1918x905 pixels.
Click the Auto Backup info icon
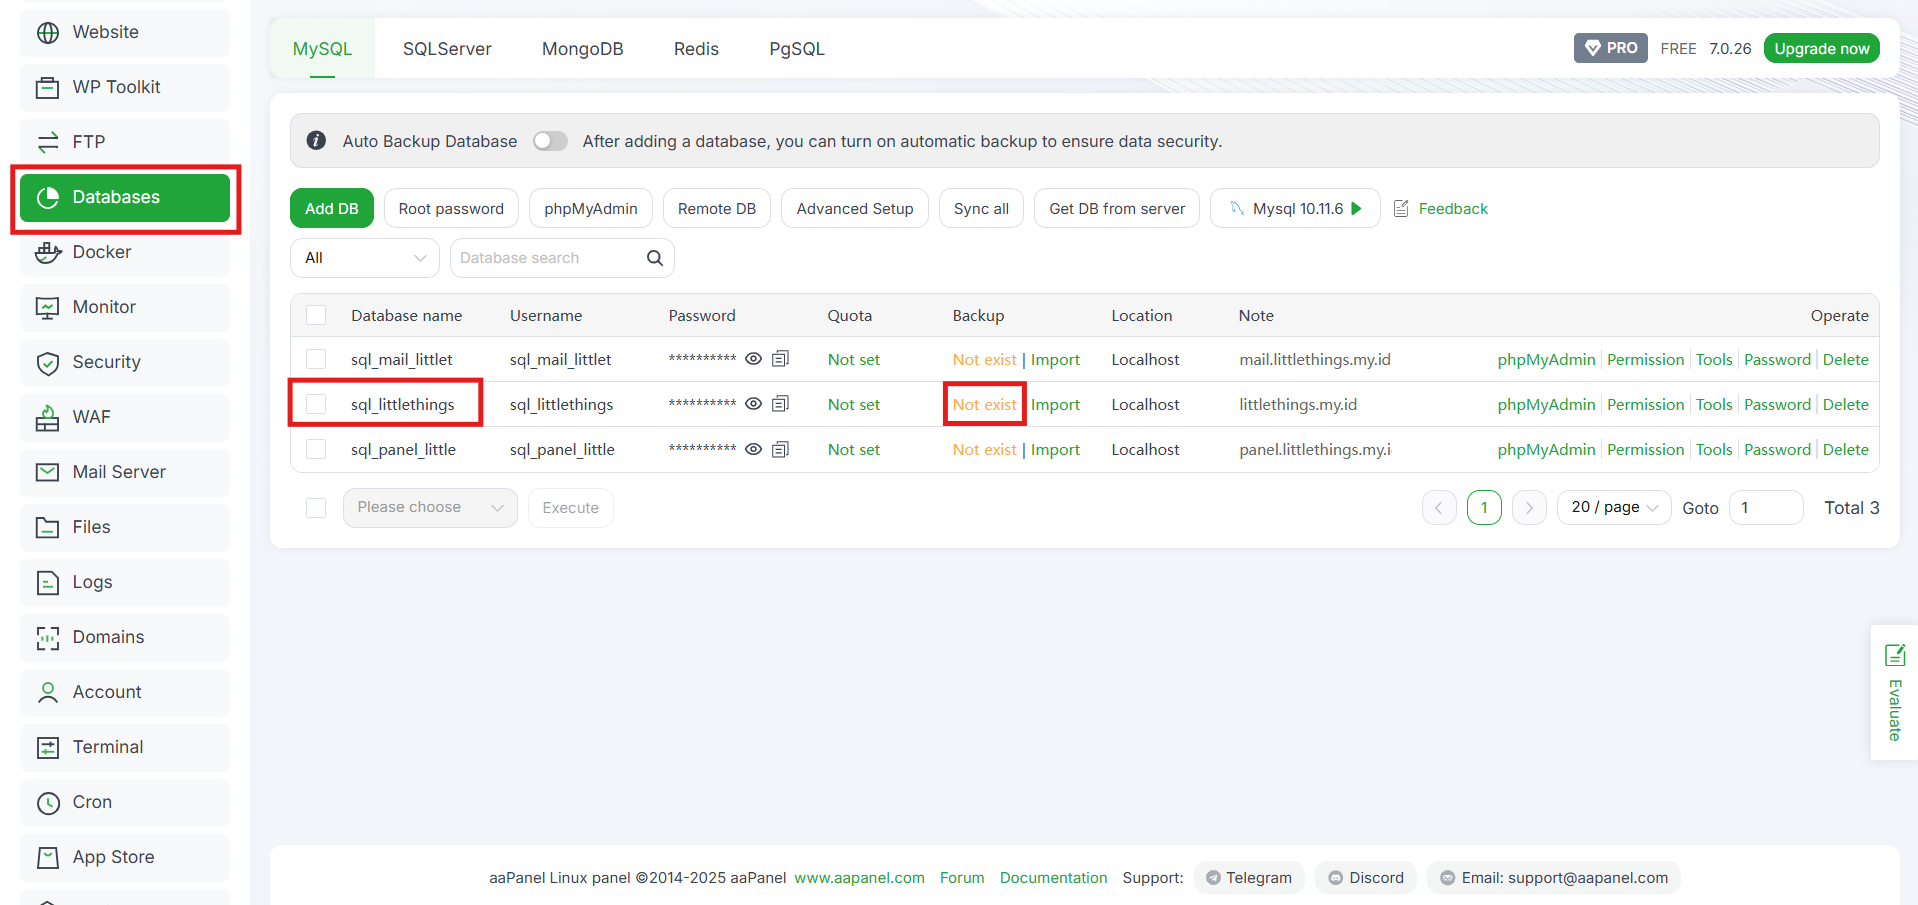(x=316, y=141)
